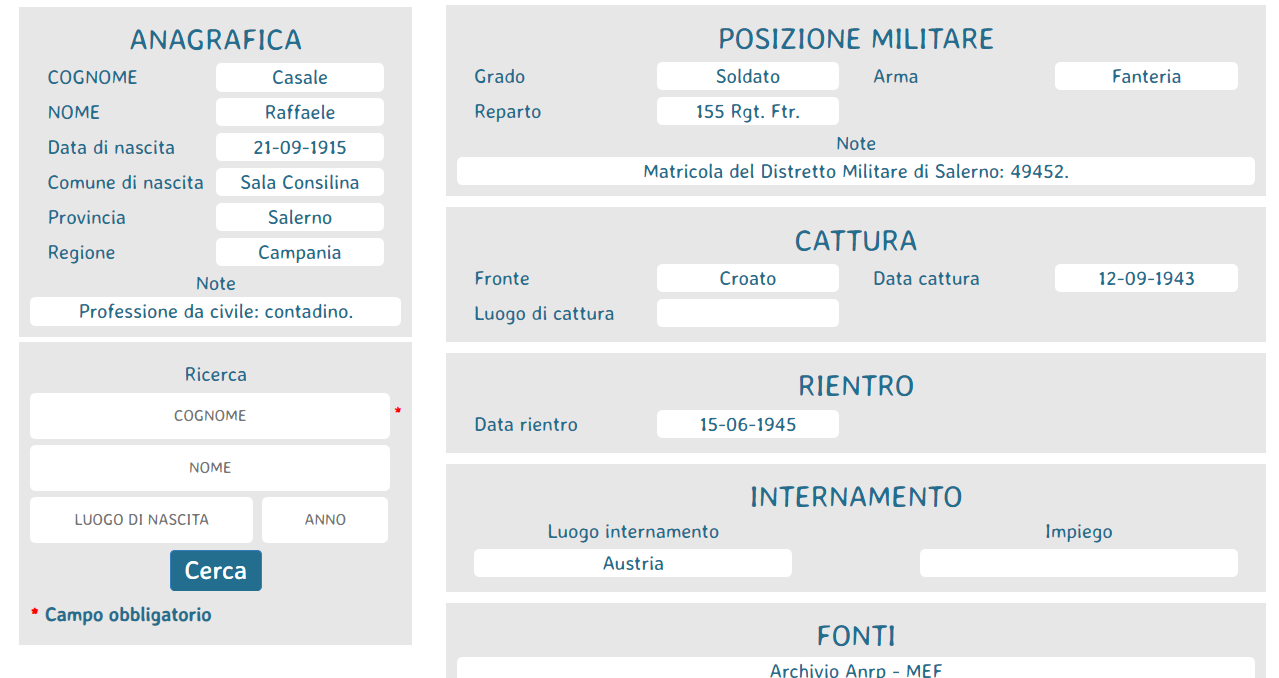Click the Fronte value 'Croato'
The image size is (1279, 678).
748,278
